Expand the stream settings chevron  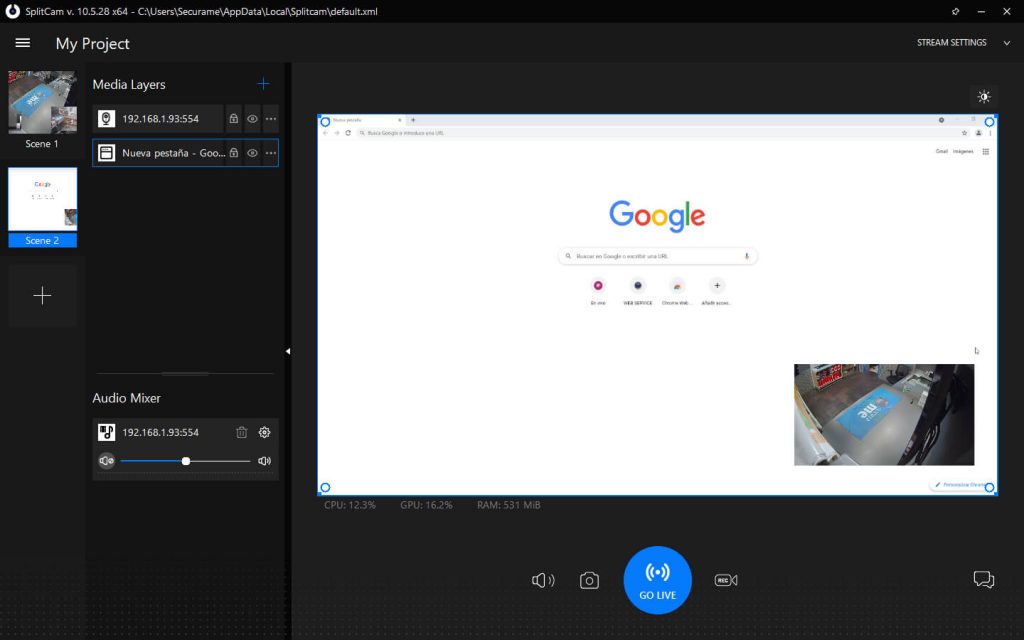point(1007,43)
